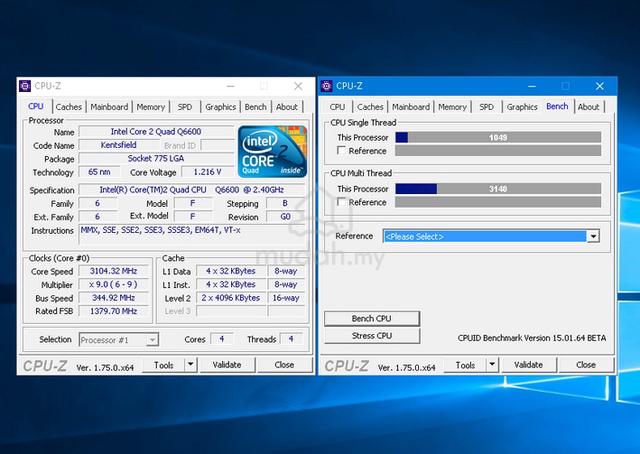Click Close button in right window

[x=586, y=365]
